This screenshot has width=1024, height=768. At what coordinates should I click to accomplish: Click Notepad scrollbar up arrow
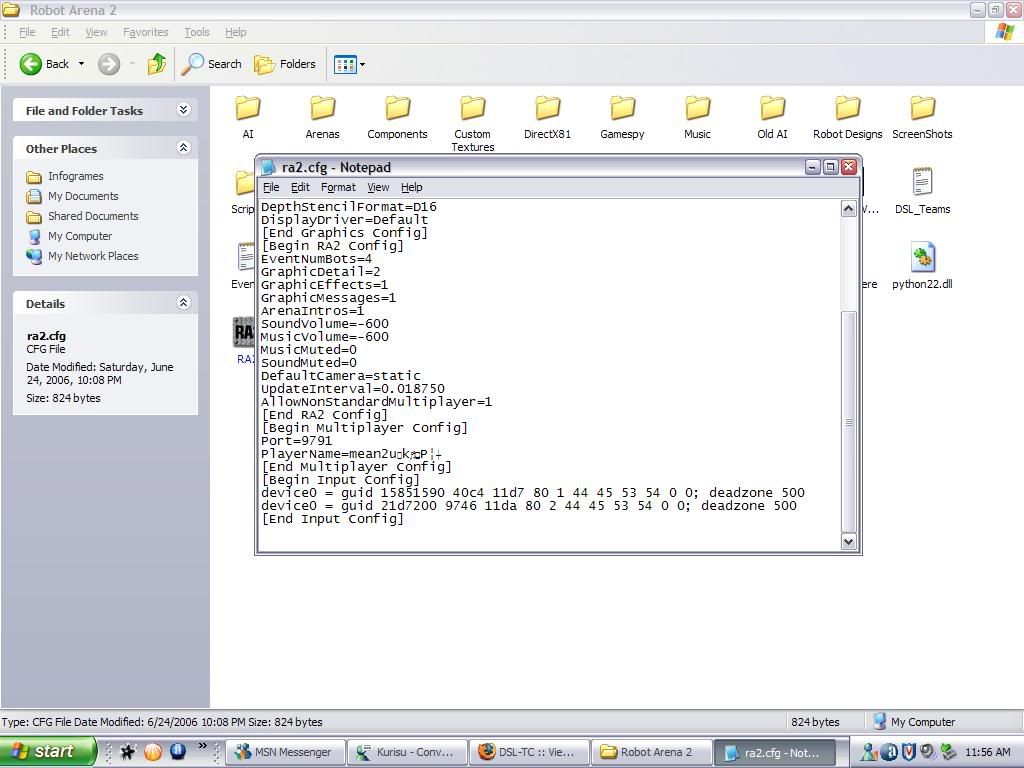tap(848, 209)
